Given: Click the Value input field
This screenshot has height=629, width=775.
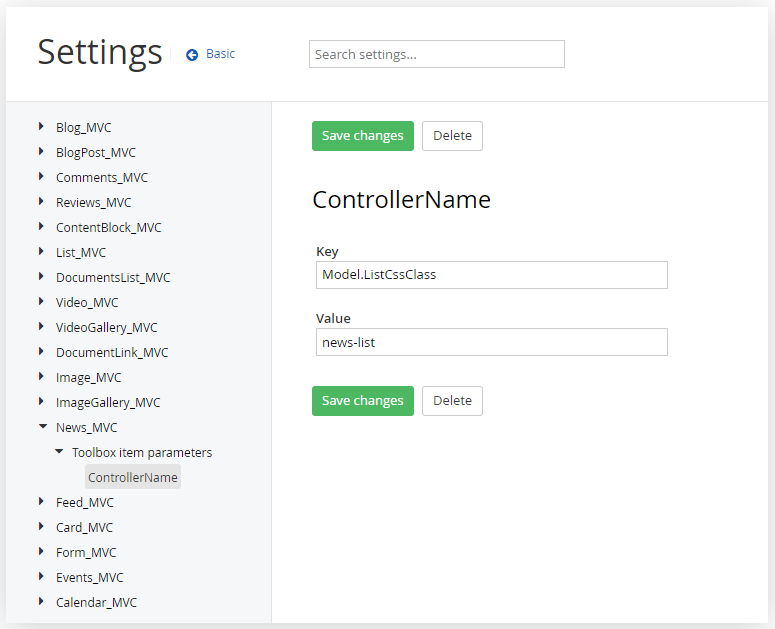Looking at the screenshot, I should tap(491, 343).
